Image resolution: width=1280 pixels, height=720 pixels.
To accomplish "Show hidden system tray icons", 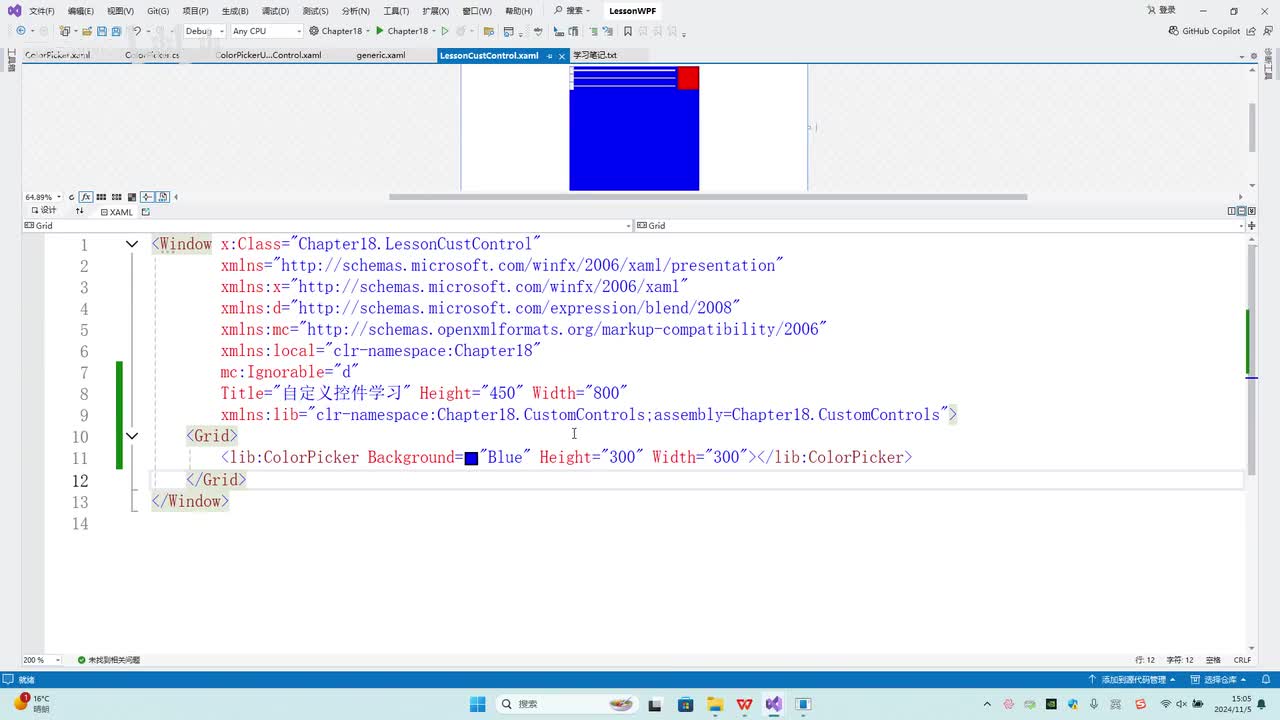I will click(x=988, y=704).
